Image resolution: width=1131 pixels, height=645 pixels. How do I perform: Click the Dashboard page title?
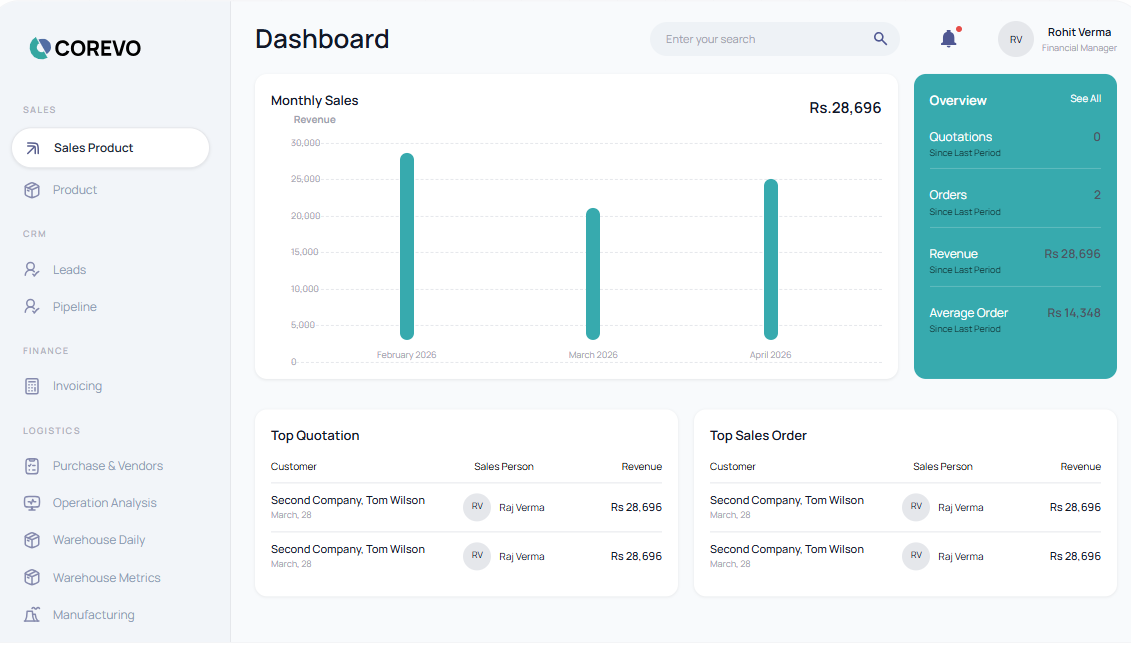(x=322, y=40)
